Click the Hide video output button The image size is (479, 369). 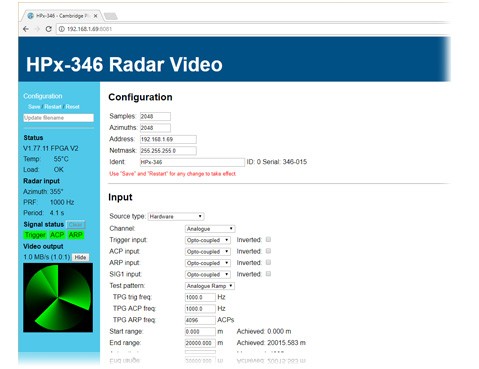coord(80,257)
